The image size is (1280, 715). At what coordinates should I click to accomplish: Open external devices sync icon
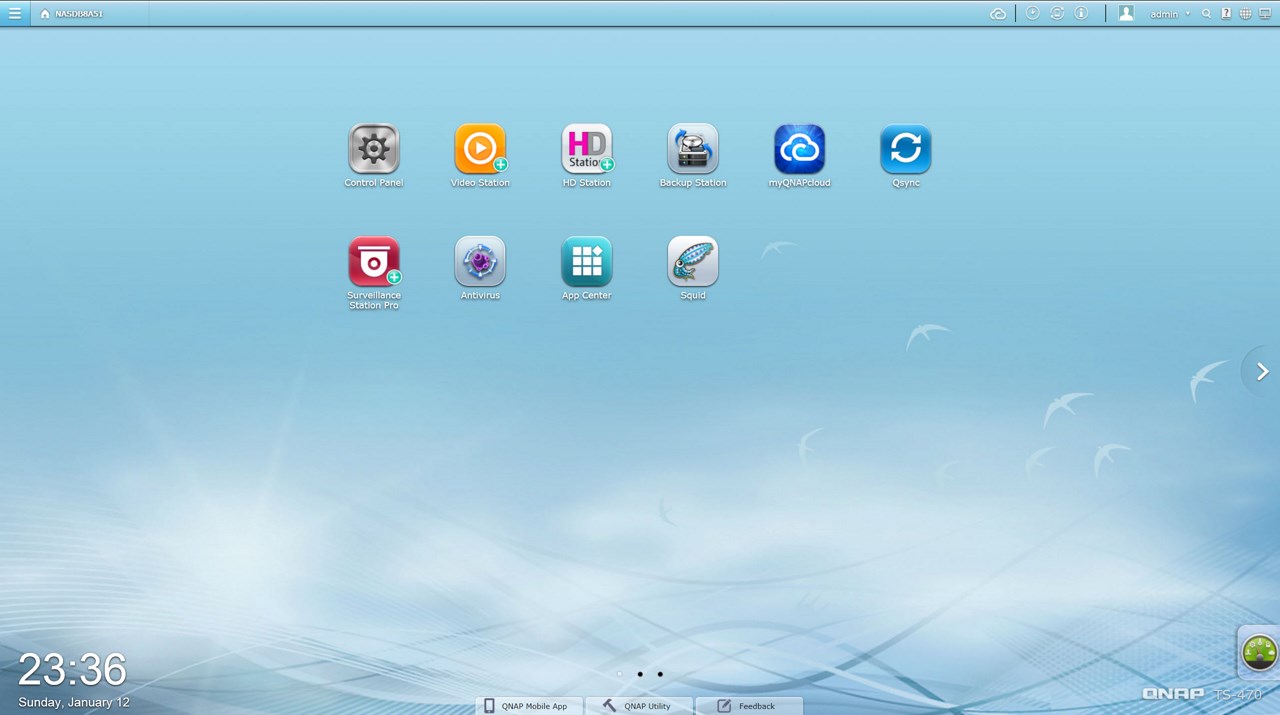point(1057,13)
